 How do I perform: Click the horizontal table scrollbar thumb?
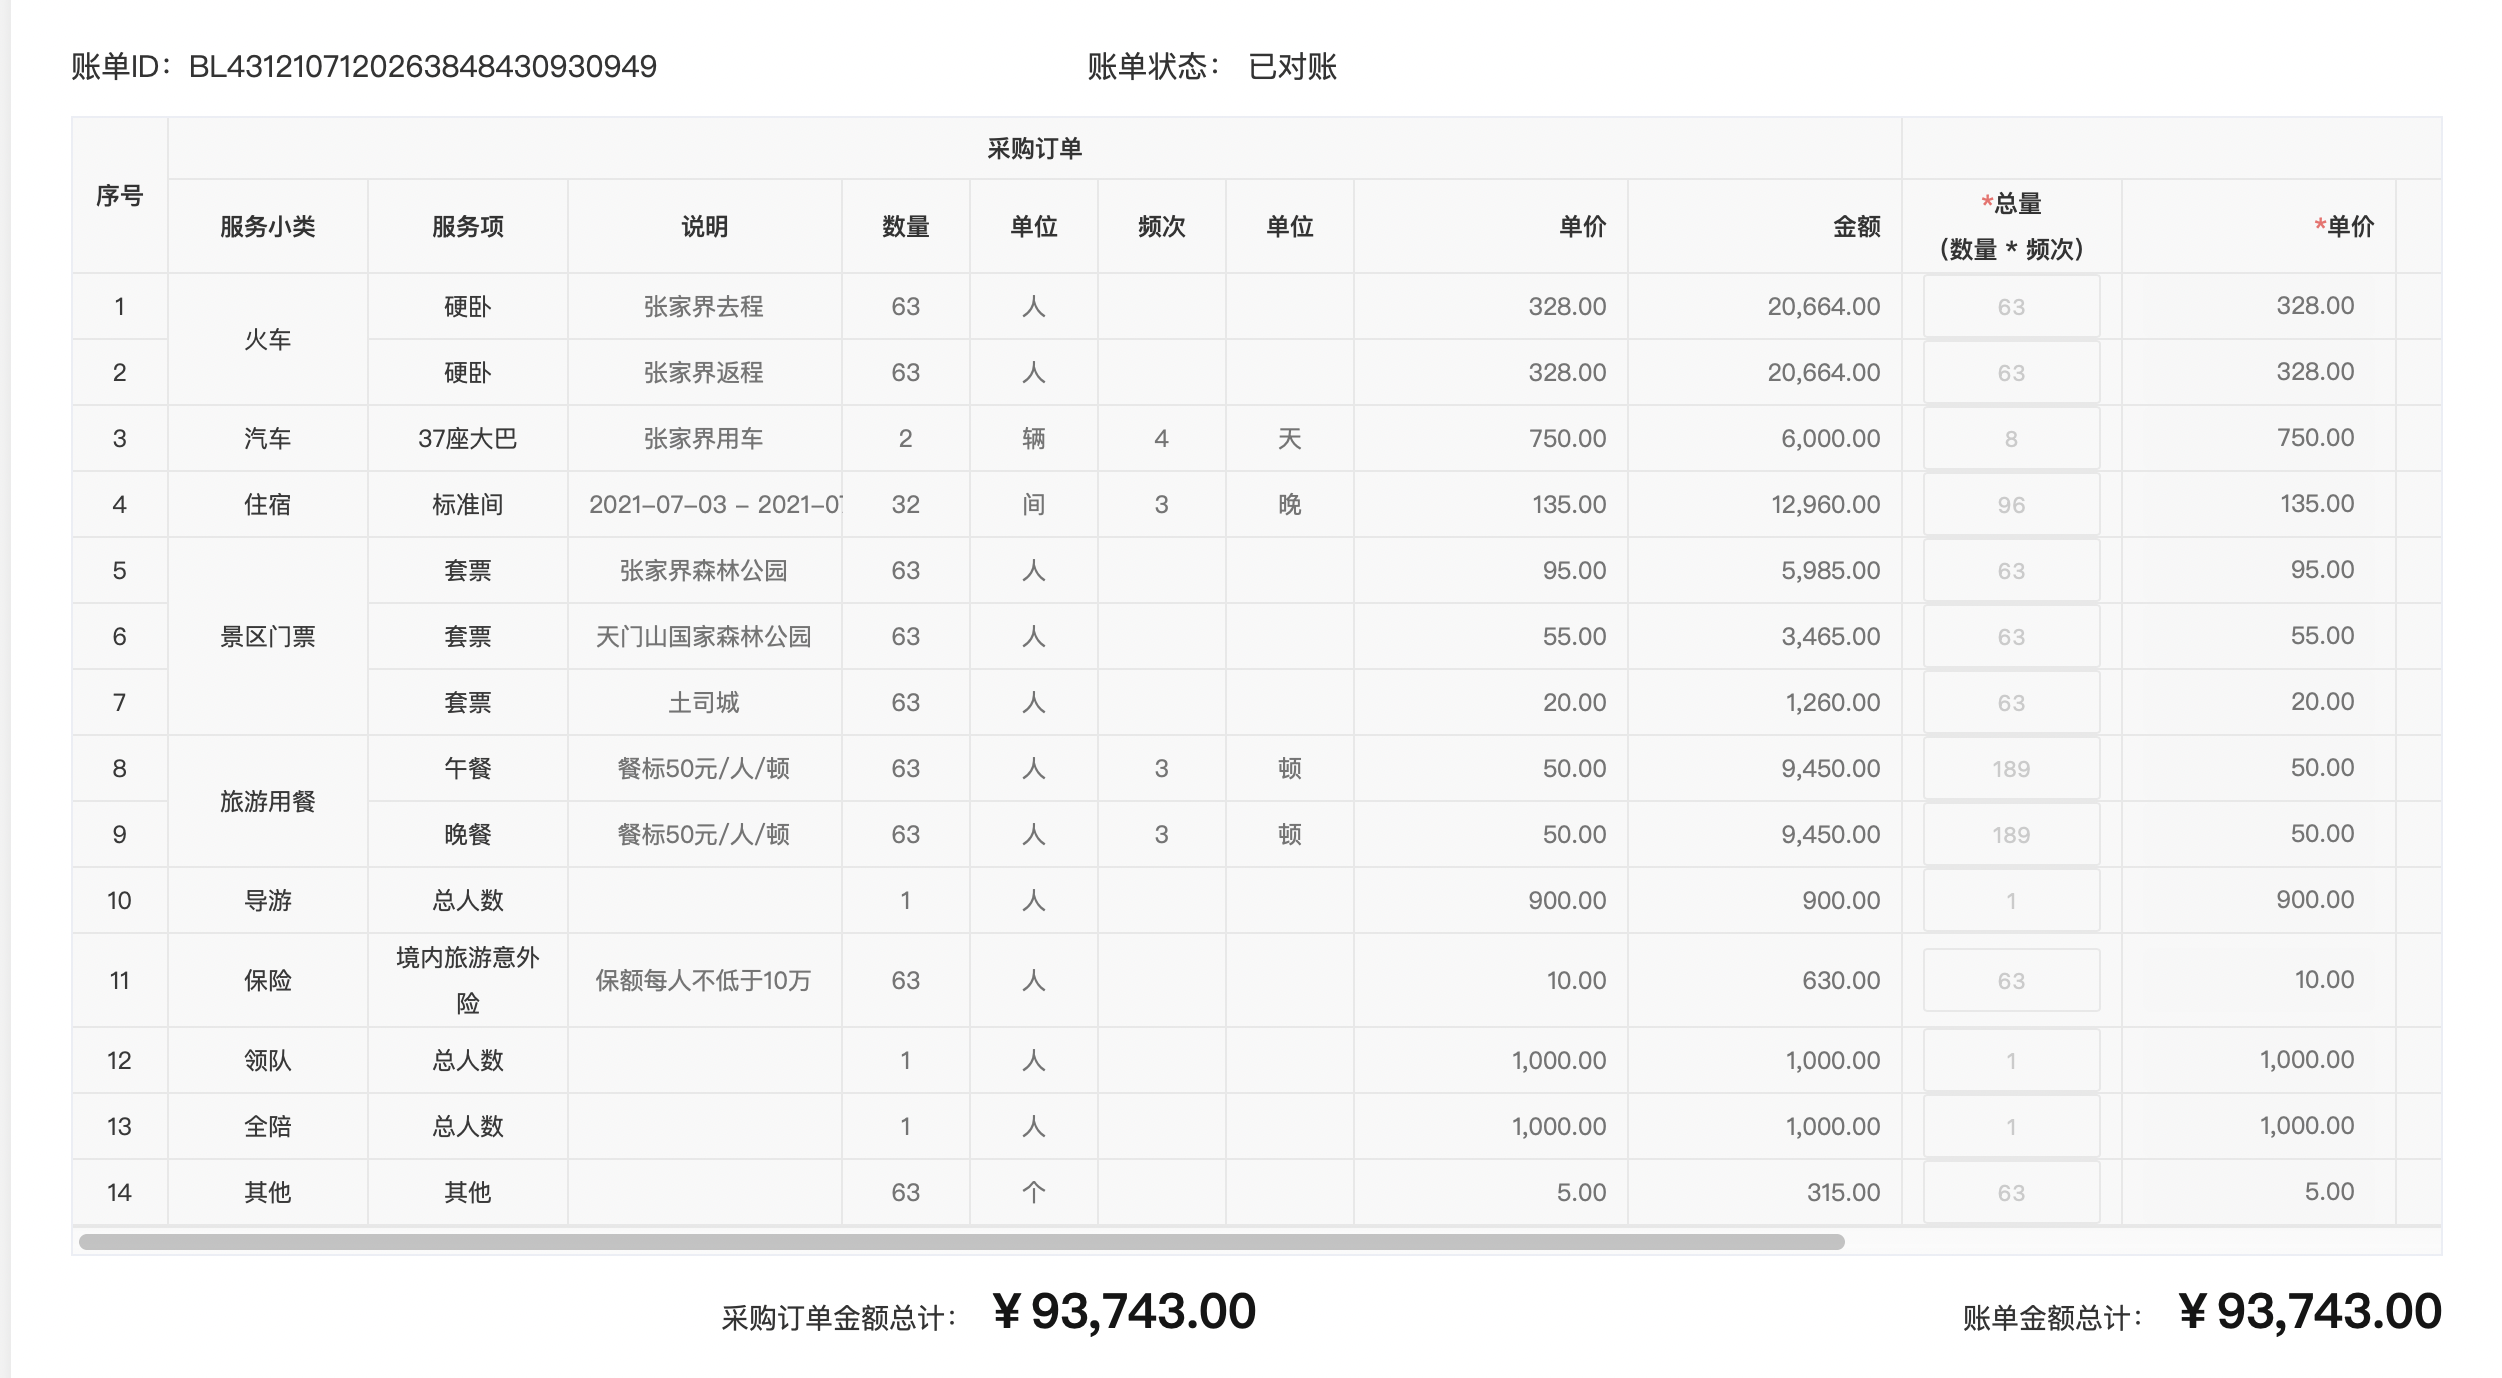[x=960, y=1242]
